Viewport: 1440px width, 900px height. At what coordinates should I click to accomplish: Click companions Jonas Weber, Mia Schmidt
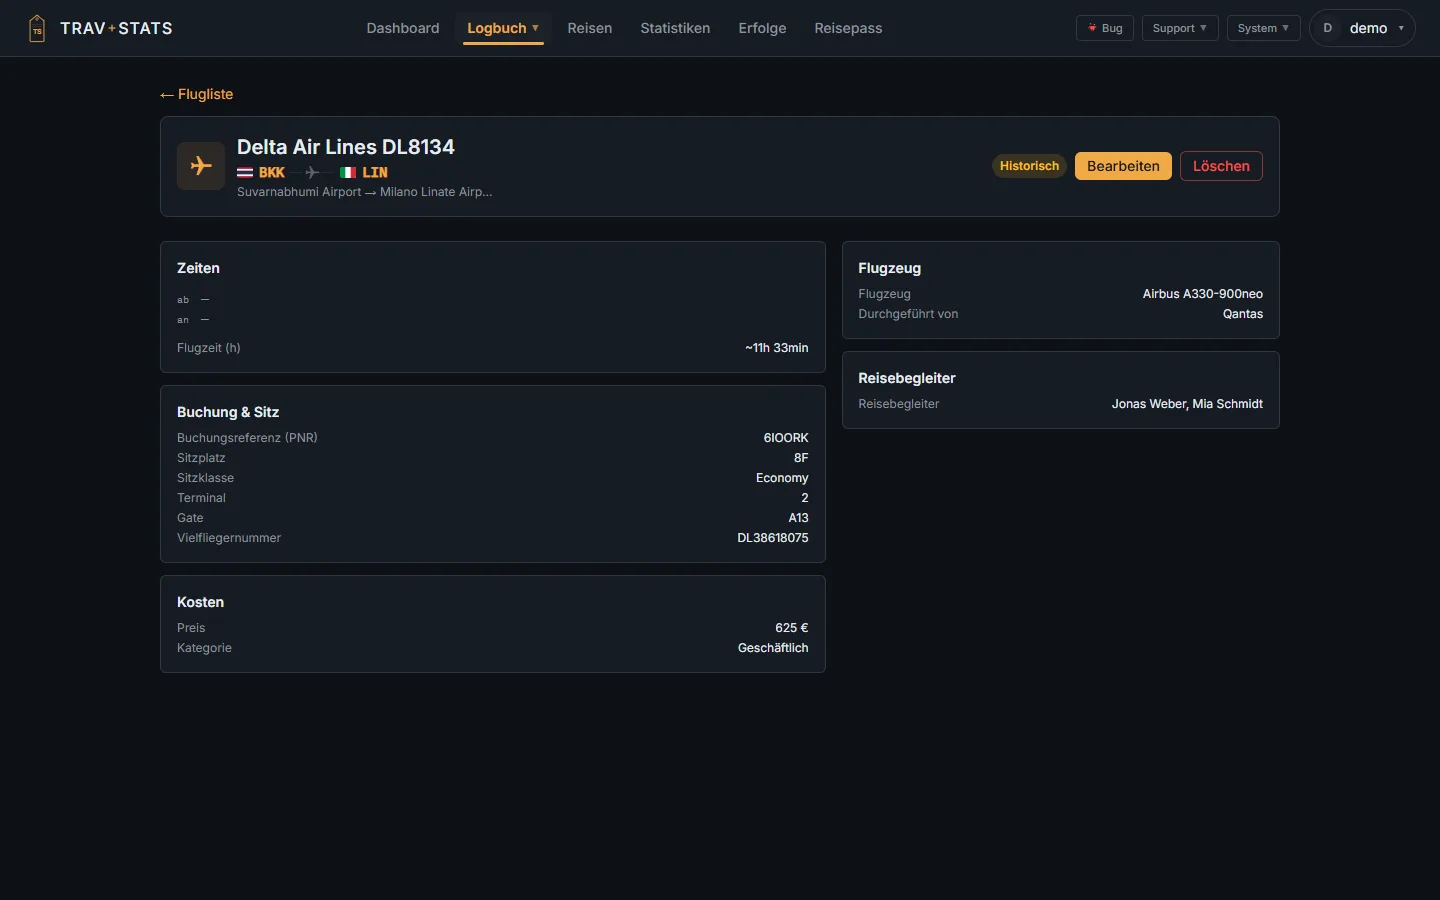1187,404
